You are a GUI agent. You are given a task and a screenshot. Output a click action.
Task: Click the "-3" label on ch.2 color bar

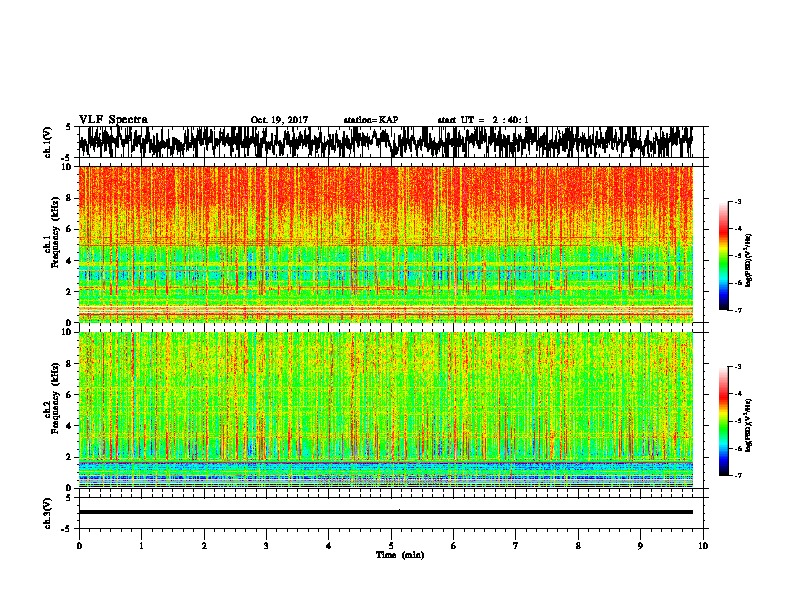click(737, 367)
